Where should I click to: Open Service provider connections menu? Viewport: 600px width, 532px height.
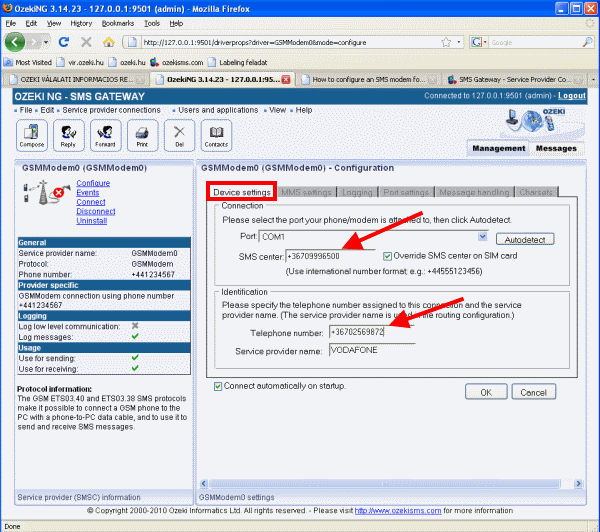pos(111,110)
